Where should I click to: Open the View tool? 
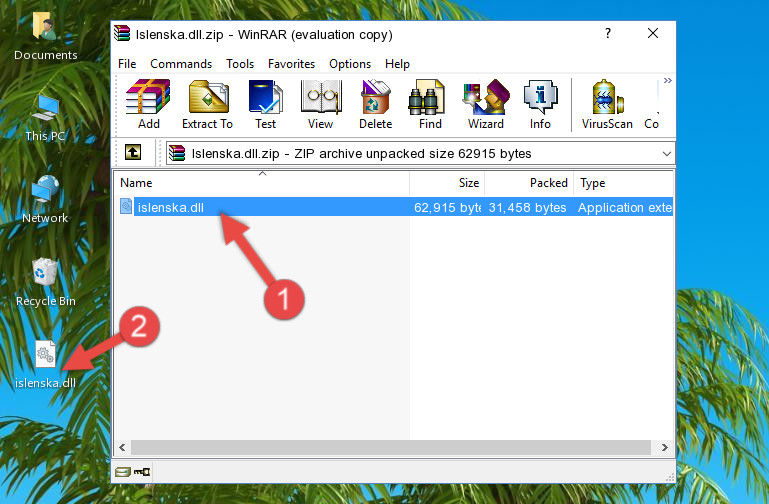(321, 104)
